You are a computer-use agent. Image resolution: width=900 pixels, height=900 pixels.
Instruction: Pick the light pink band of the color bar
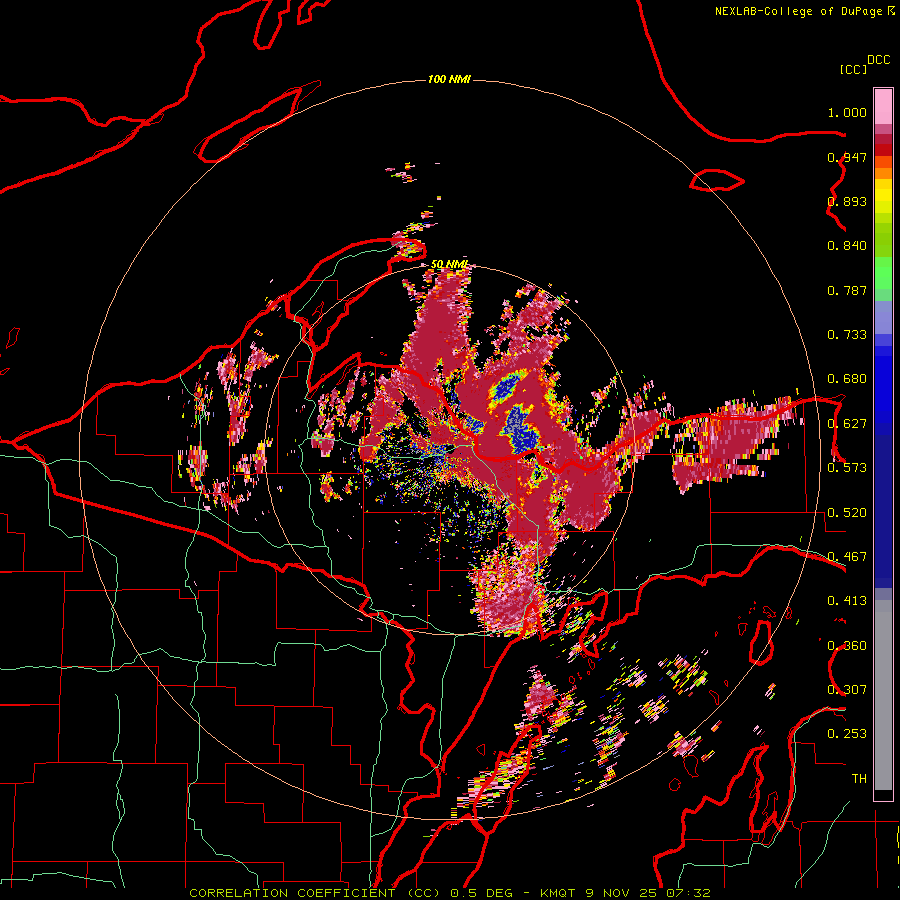[x=883, y=107]
